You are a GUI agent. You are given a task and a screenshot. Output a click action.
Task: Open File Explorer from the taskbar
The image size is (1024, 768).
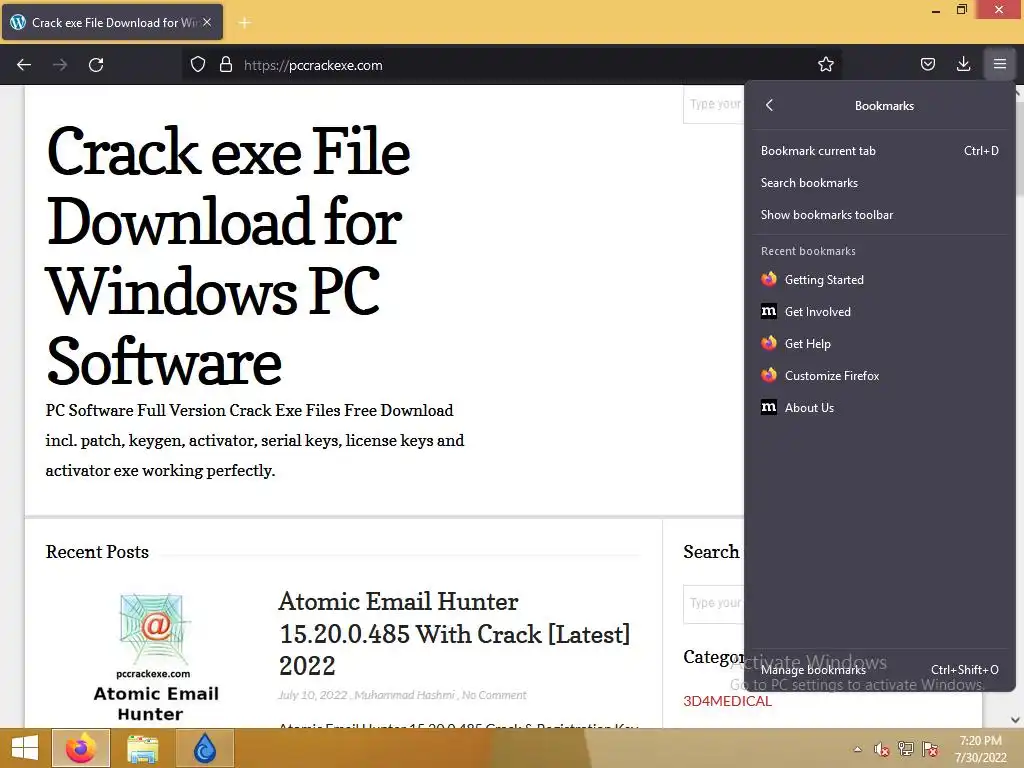click(143, 748)
